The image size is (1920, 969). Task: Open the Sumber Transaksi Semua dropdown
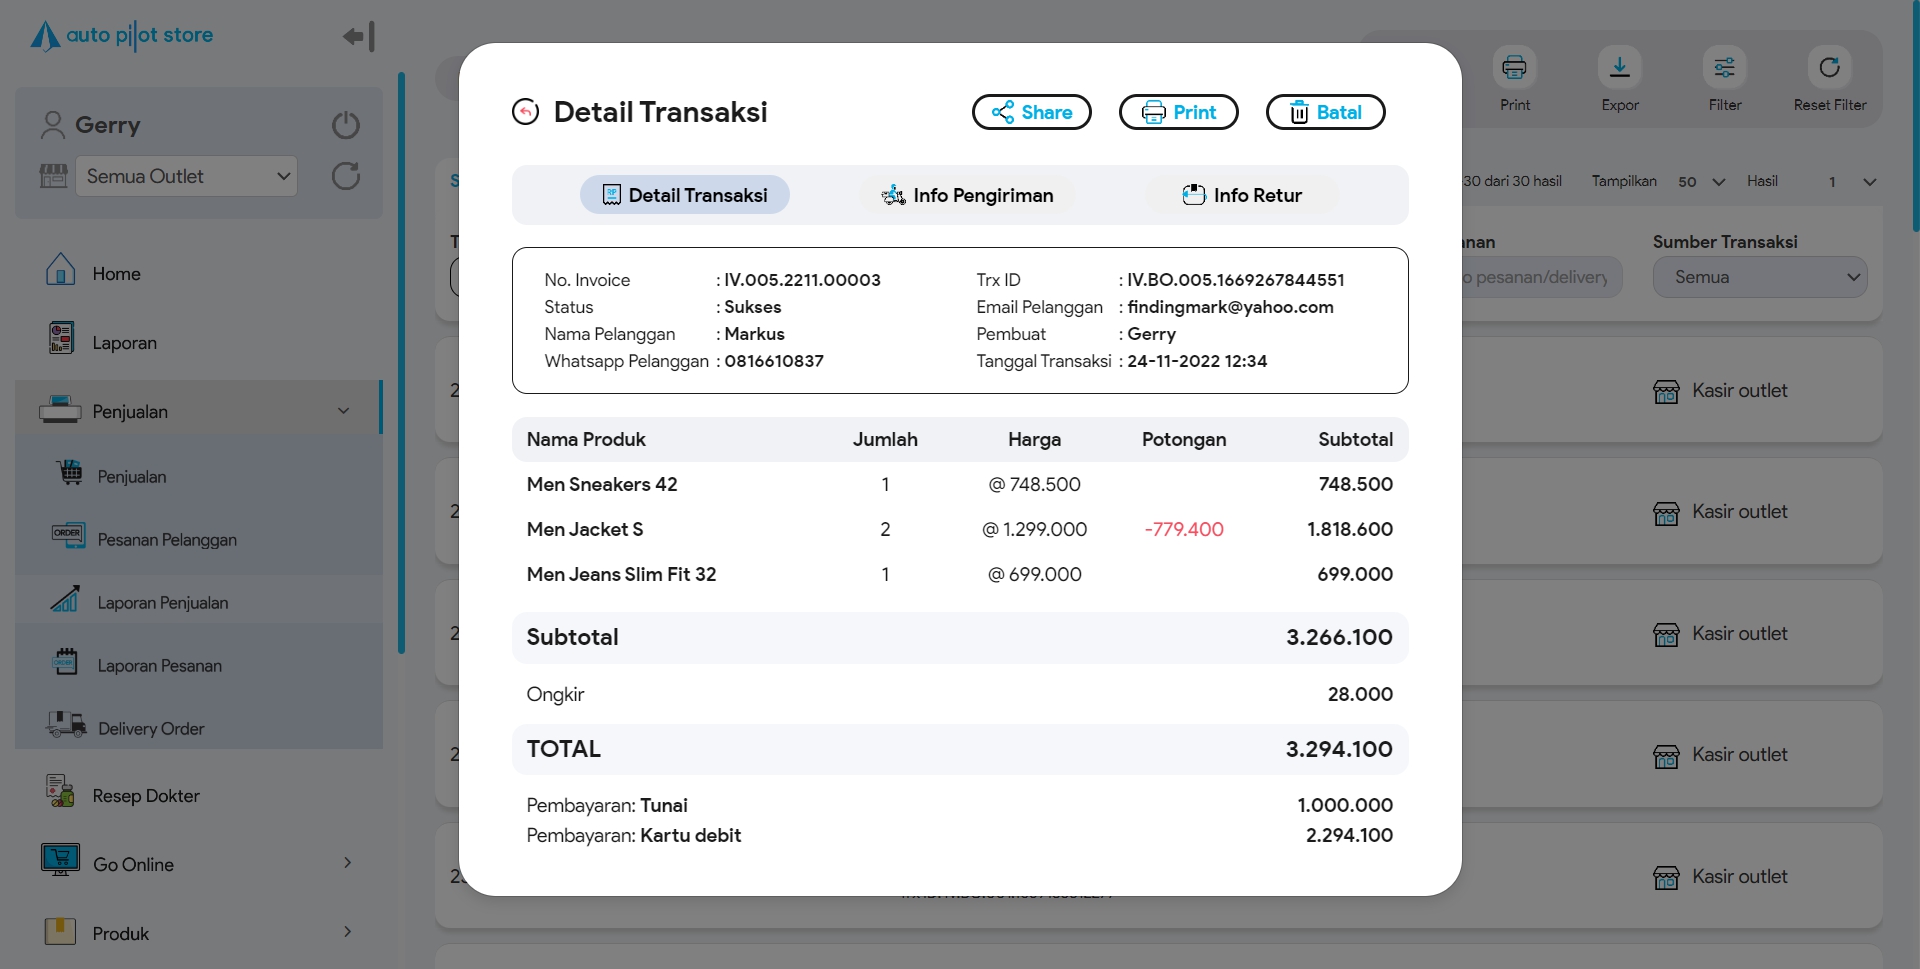point(1759,277)
